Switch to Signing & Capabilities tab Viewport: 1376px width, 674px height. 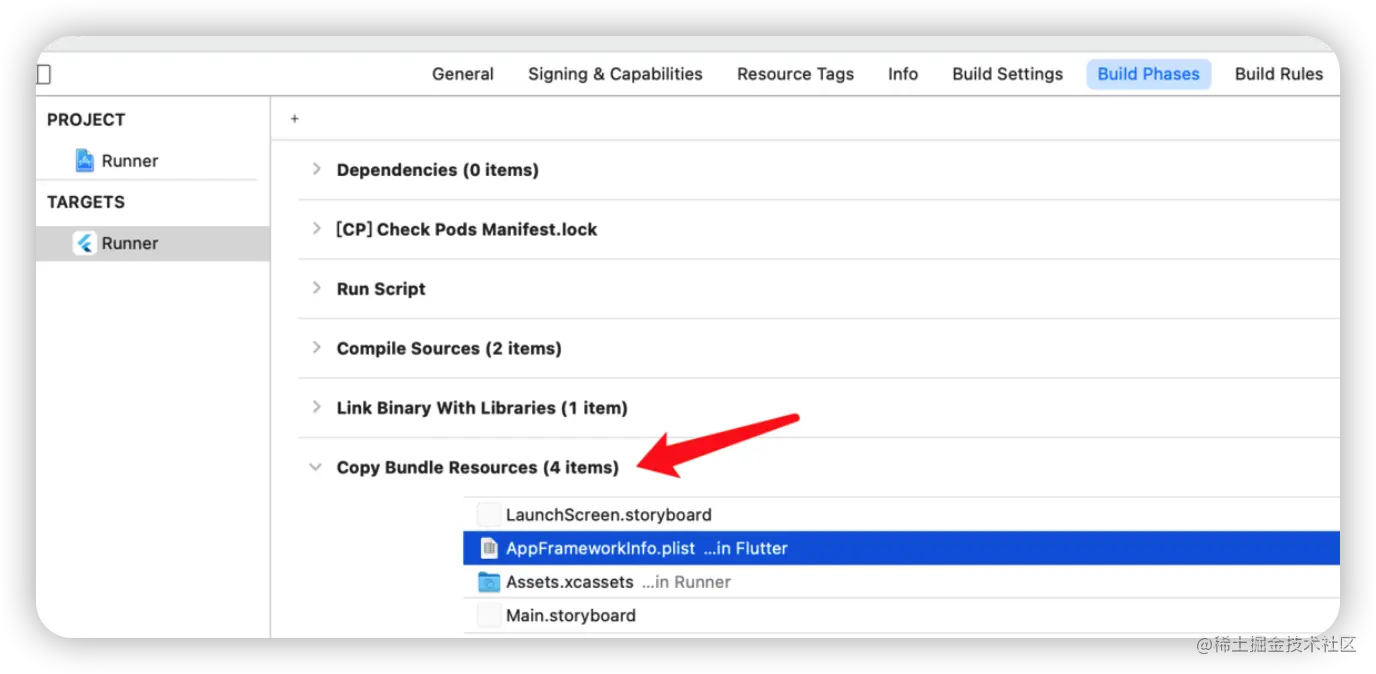tap(615, 74)
